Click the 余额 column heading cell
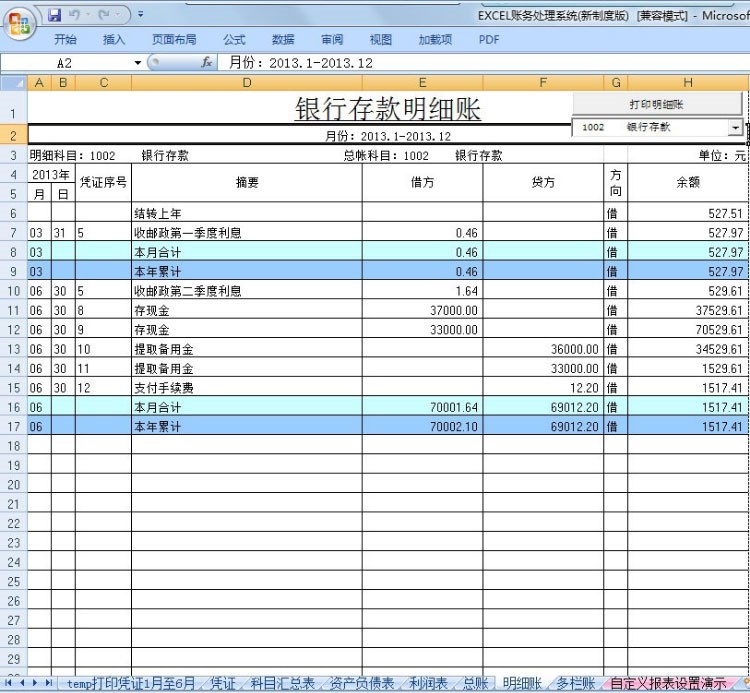The width and height of the screenshot is (750, 693). pyautogui.click(x=688, y=182)
